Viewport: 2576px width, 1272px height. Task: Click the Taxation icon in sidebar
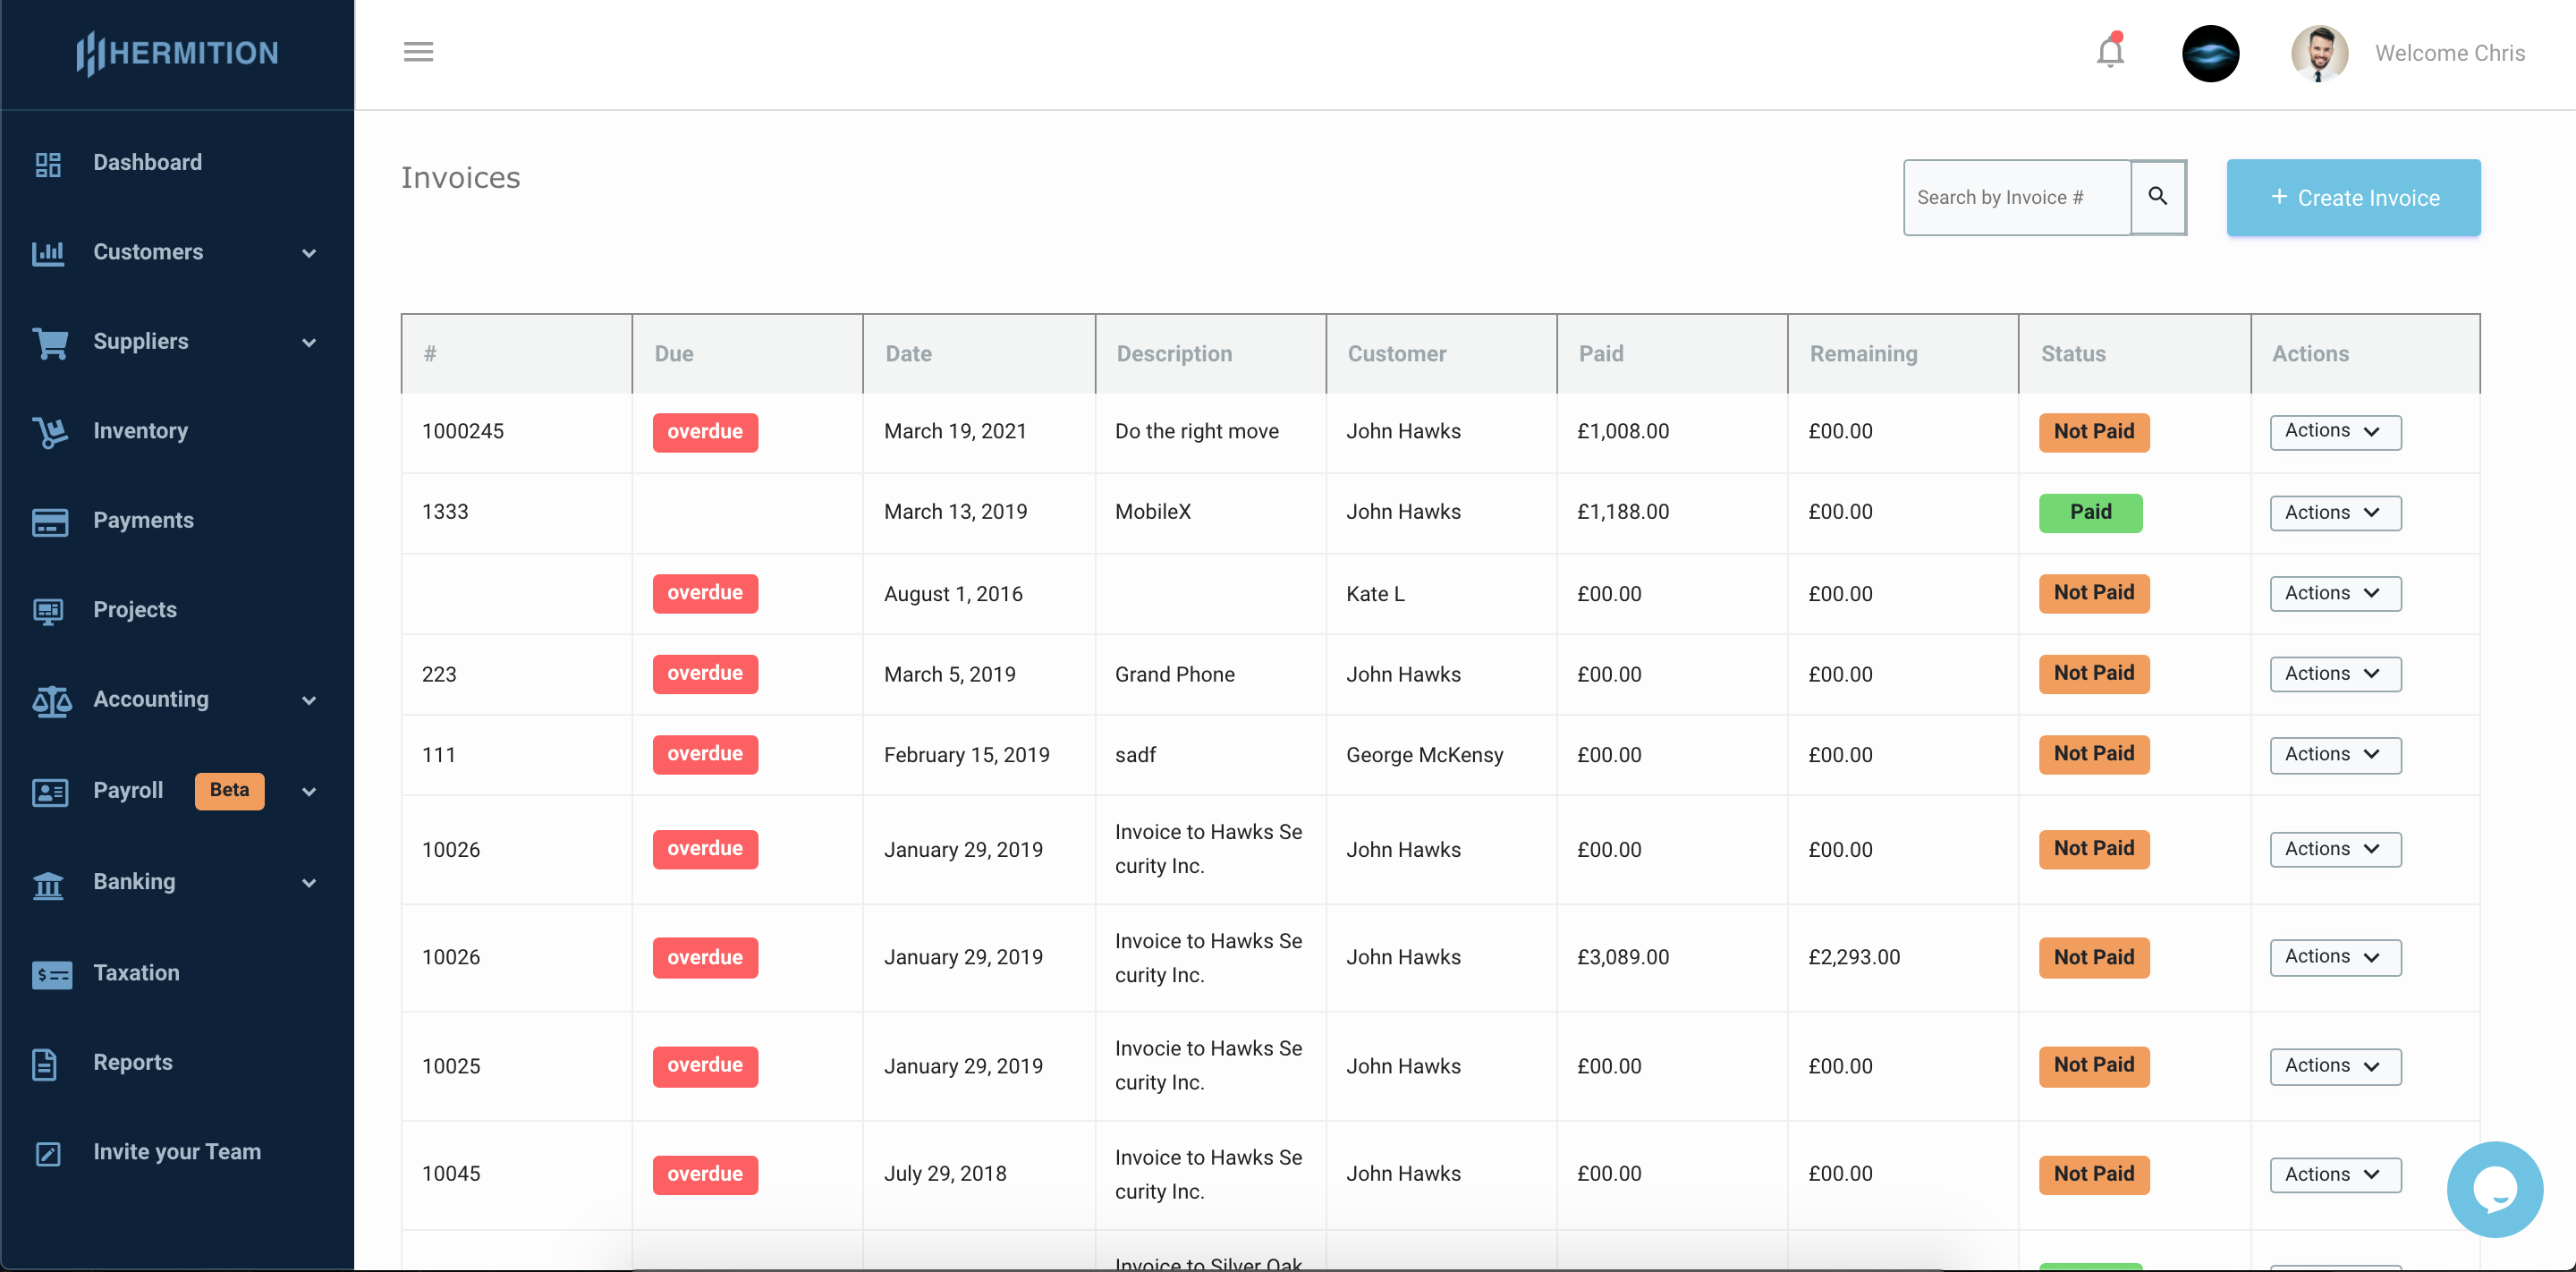pos(51,974)
